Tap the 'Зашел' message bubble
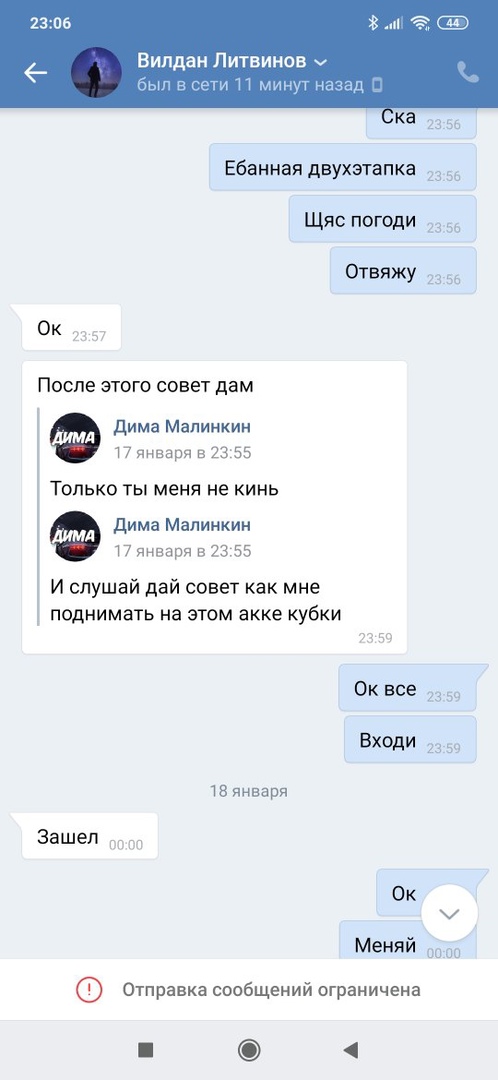Image resolution: width=498 pixels, height=1080 pixels. point(90,836)
